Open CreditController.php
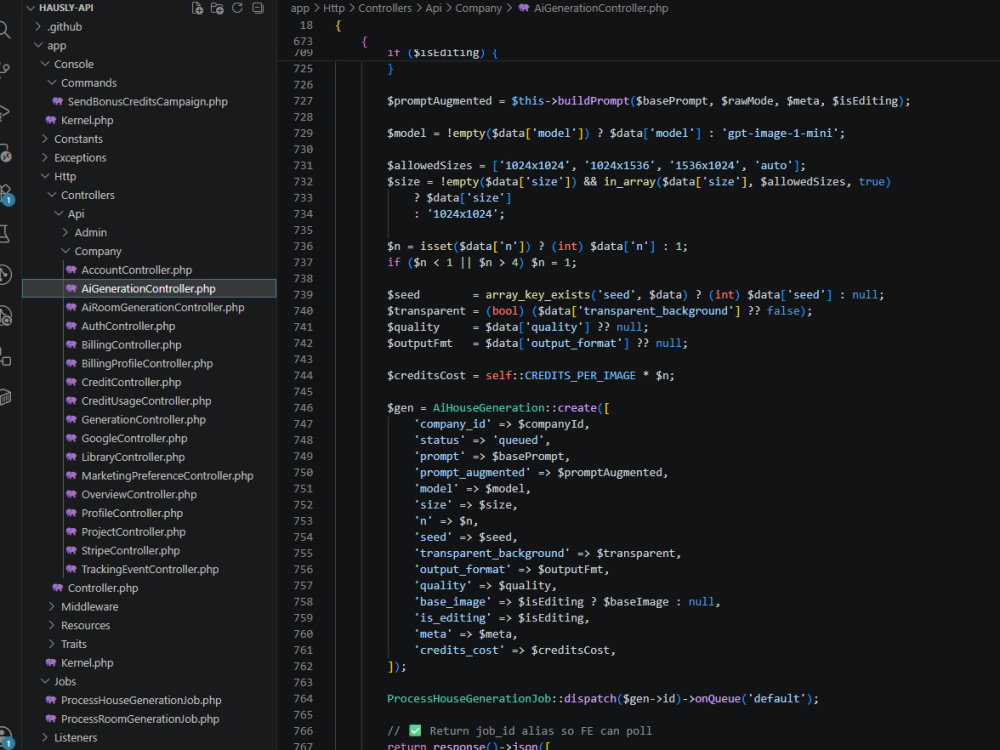1000x750 pixels. tap(131, 382)
